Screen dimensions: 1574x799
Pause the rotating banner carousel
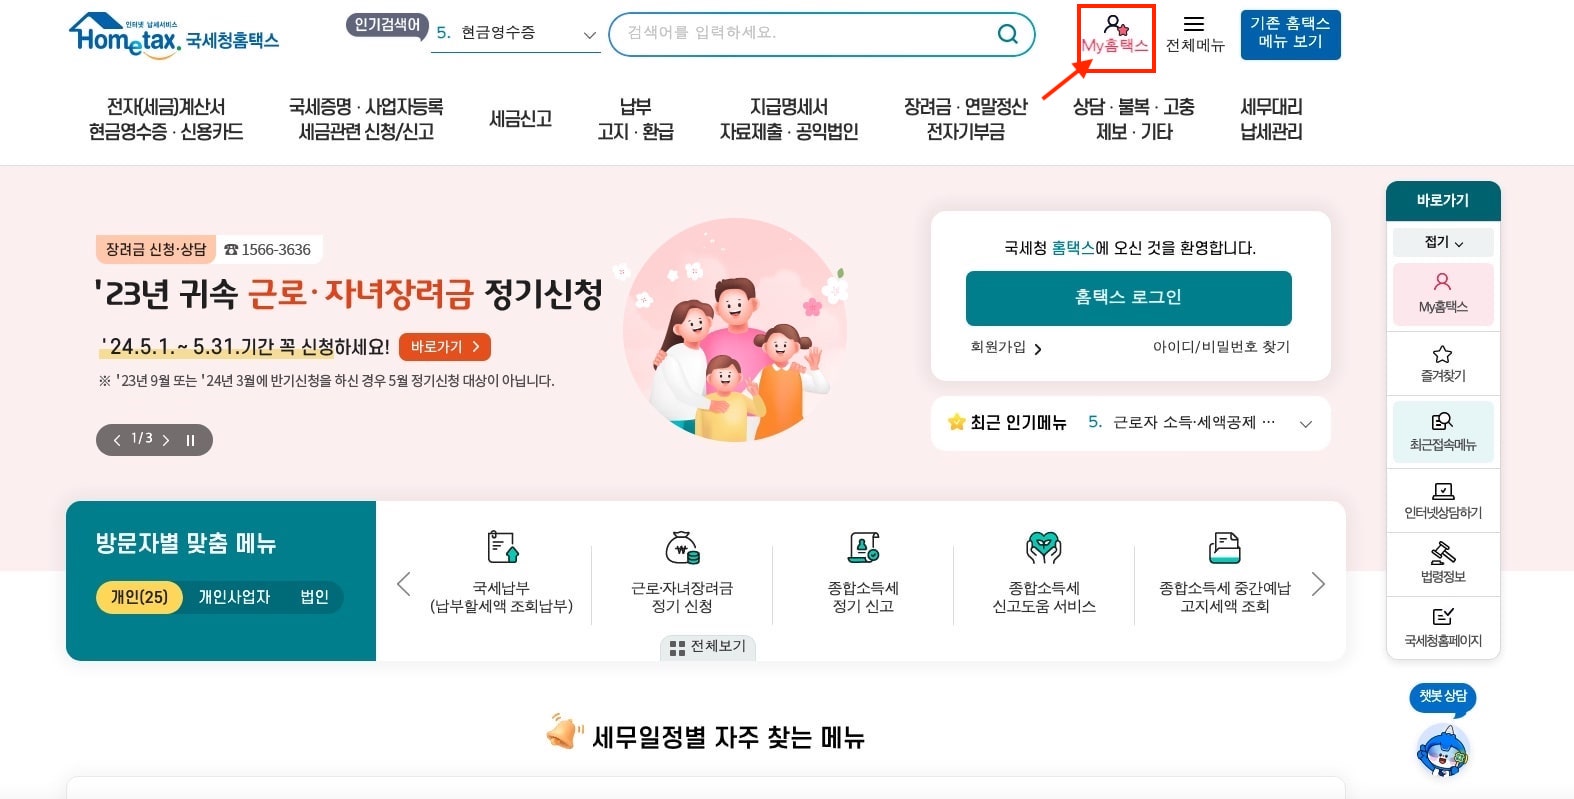[190, 439]
